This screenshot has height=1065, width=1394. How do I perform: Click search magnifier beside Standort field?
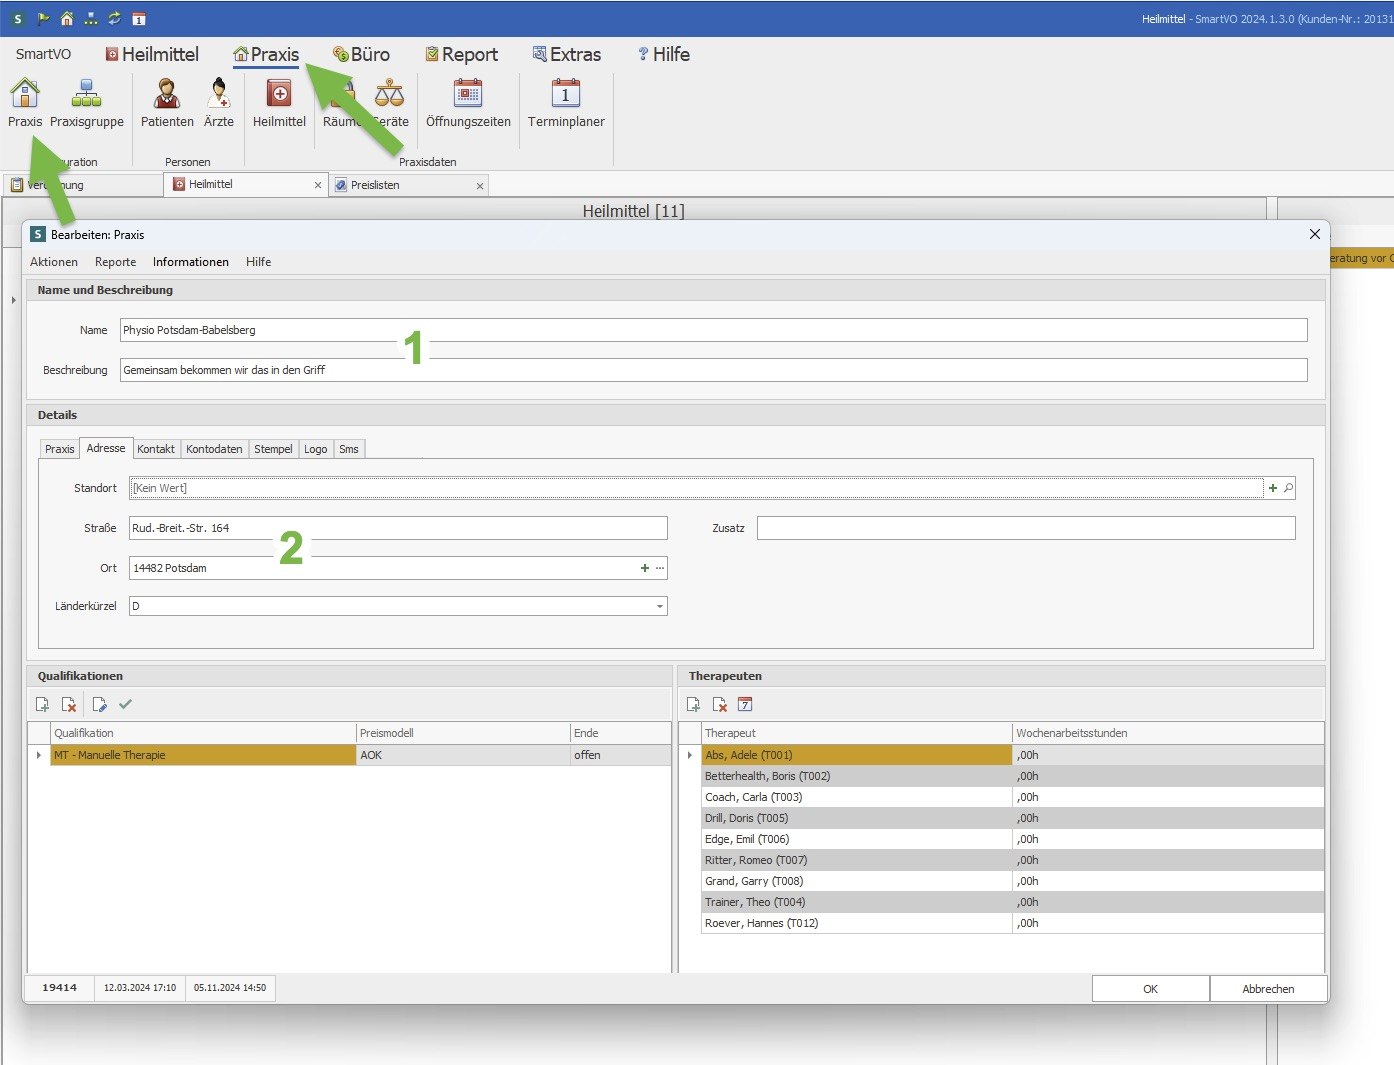click(1288, 488)
